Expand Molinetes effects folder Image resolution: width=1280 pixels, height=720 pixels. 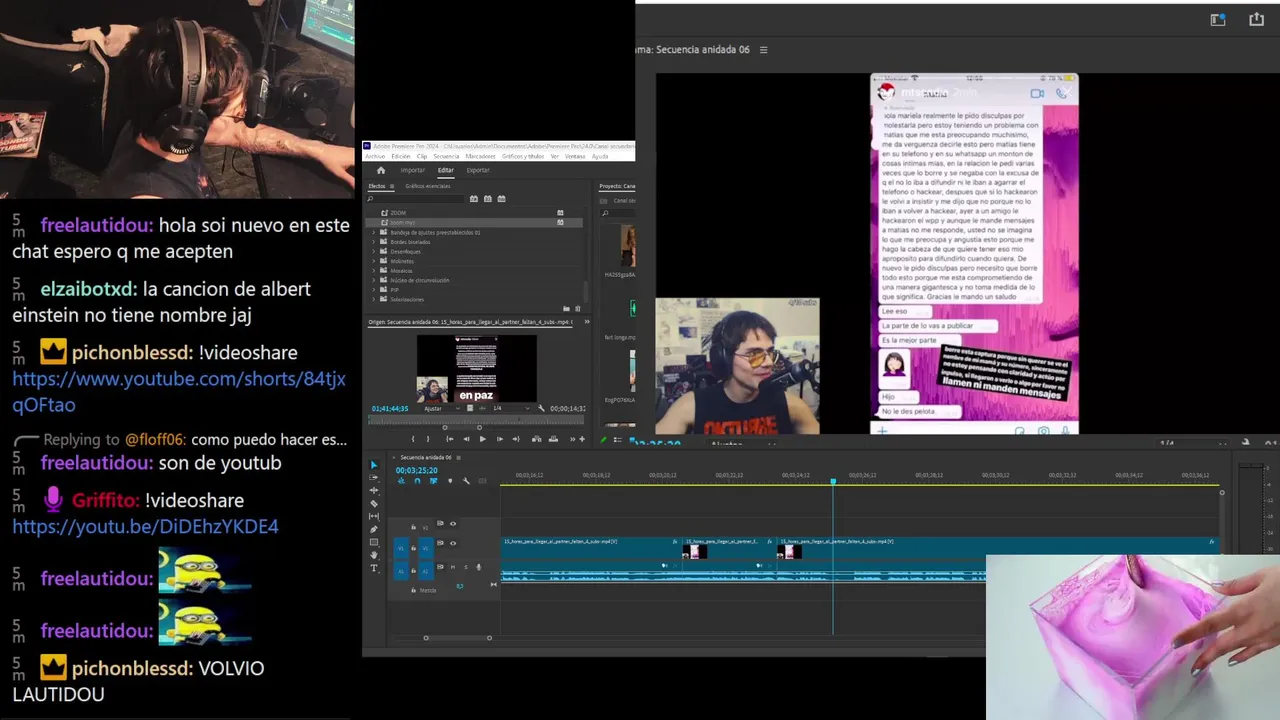pyautogui.click(x=374, y=261)
